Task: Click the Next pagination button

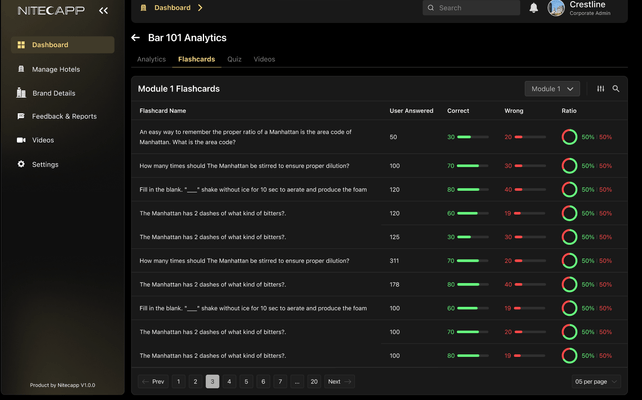Action: [x=339, y=381]
